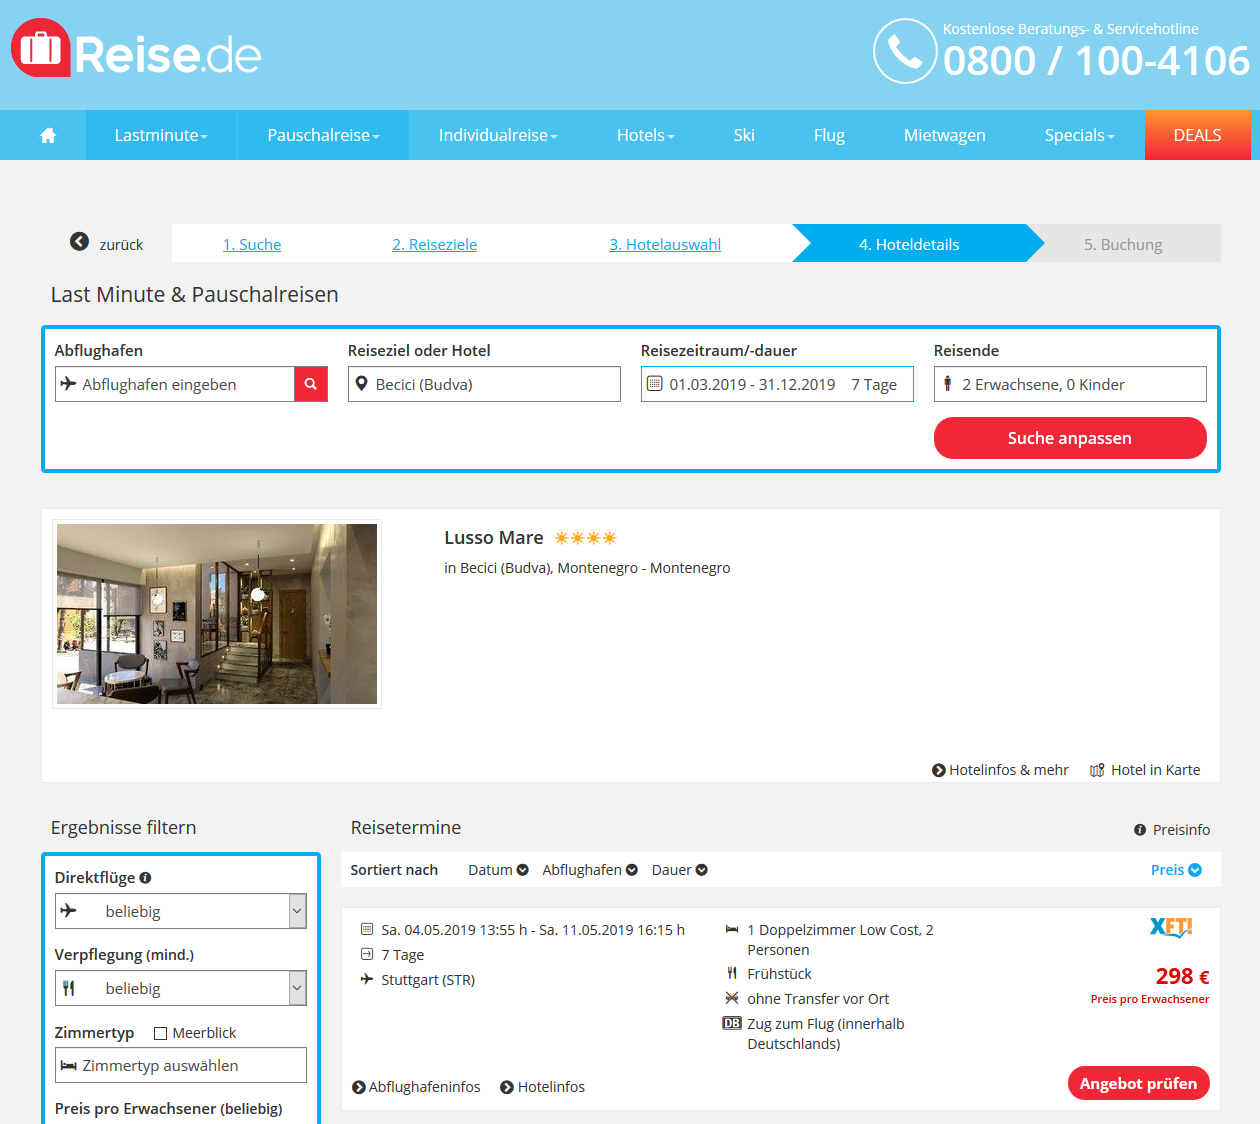Click the red airport search magnifier
Image resolution: width=1260 pixels, height=1124 pixels.
coord(311,384)
